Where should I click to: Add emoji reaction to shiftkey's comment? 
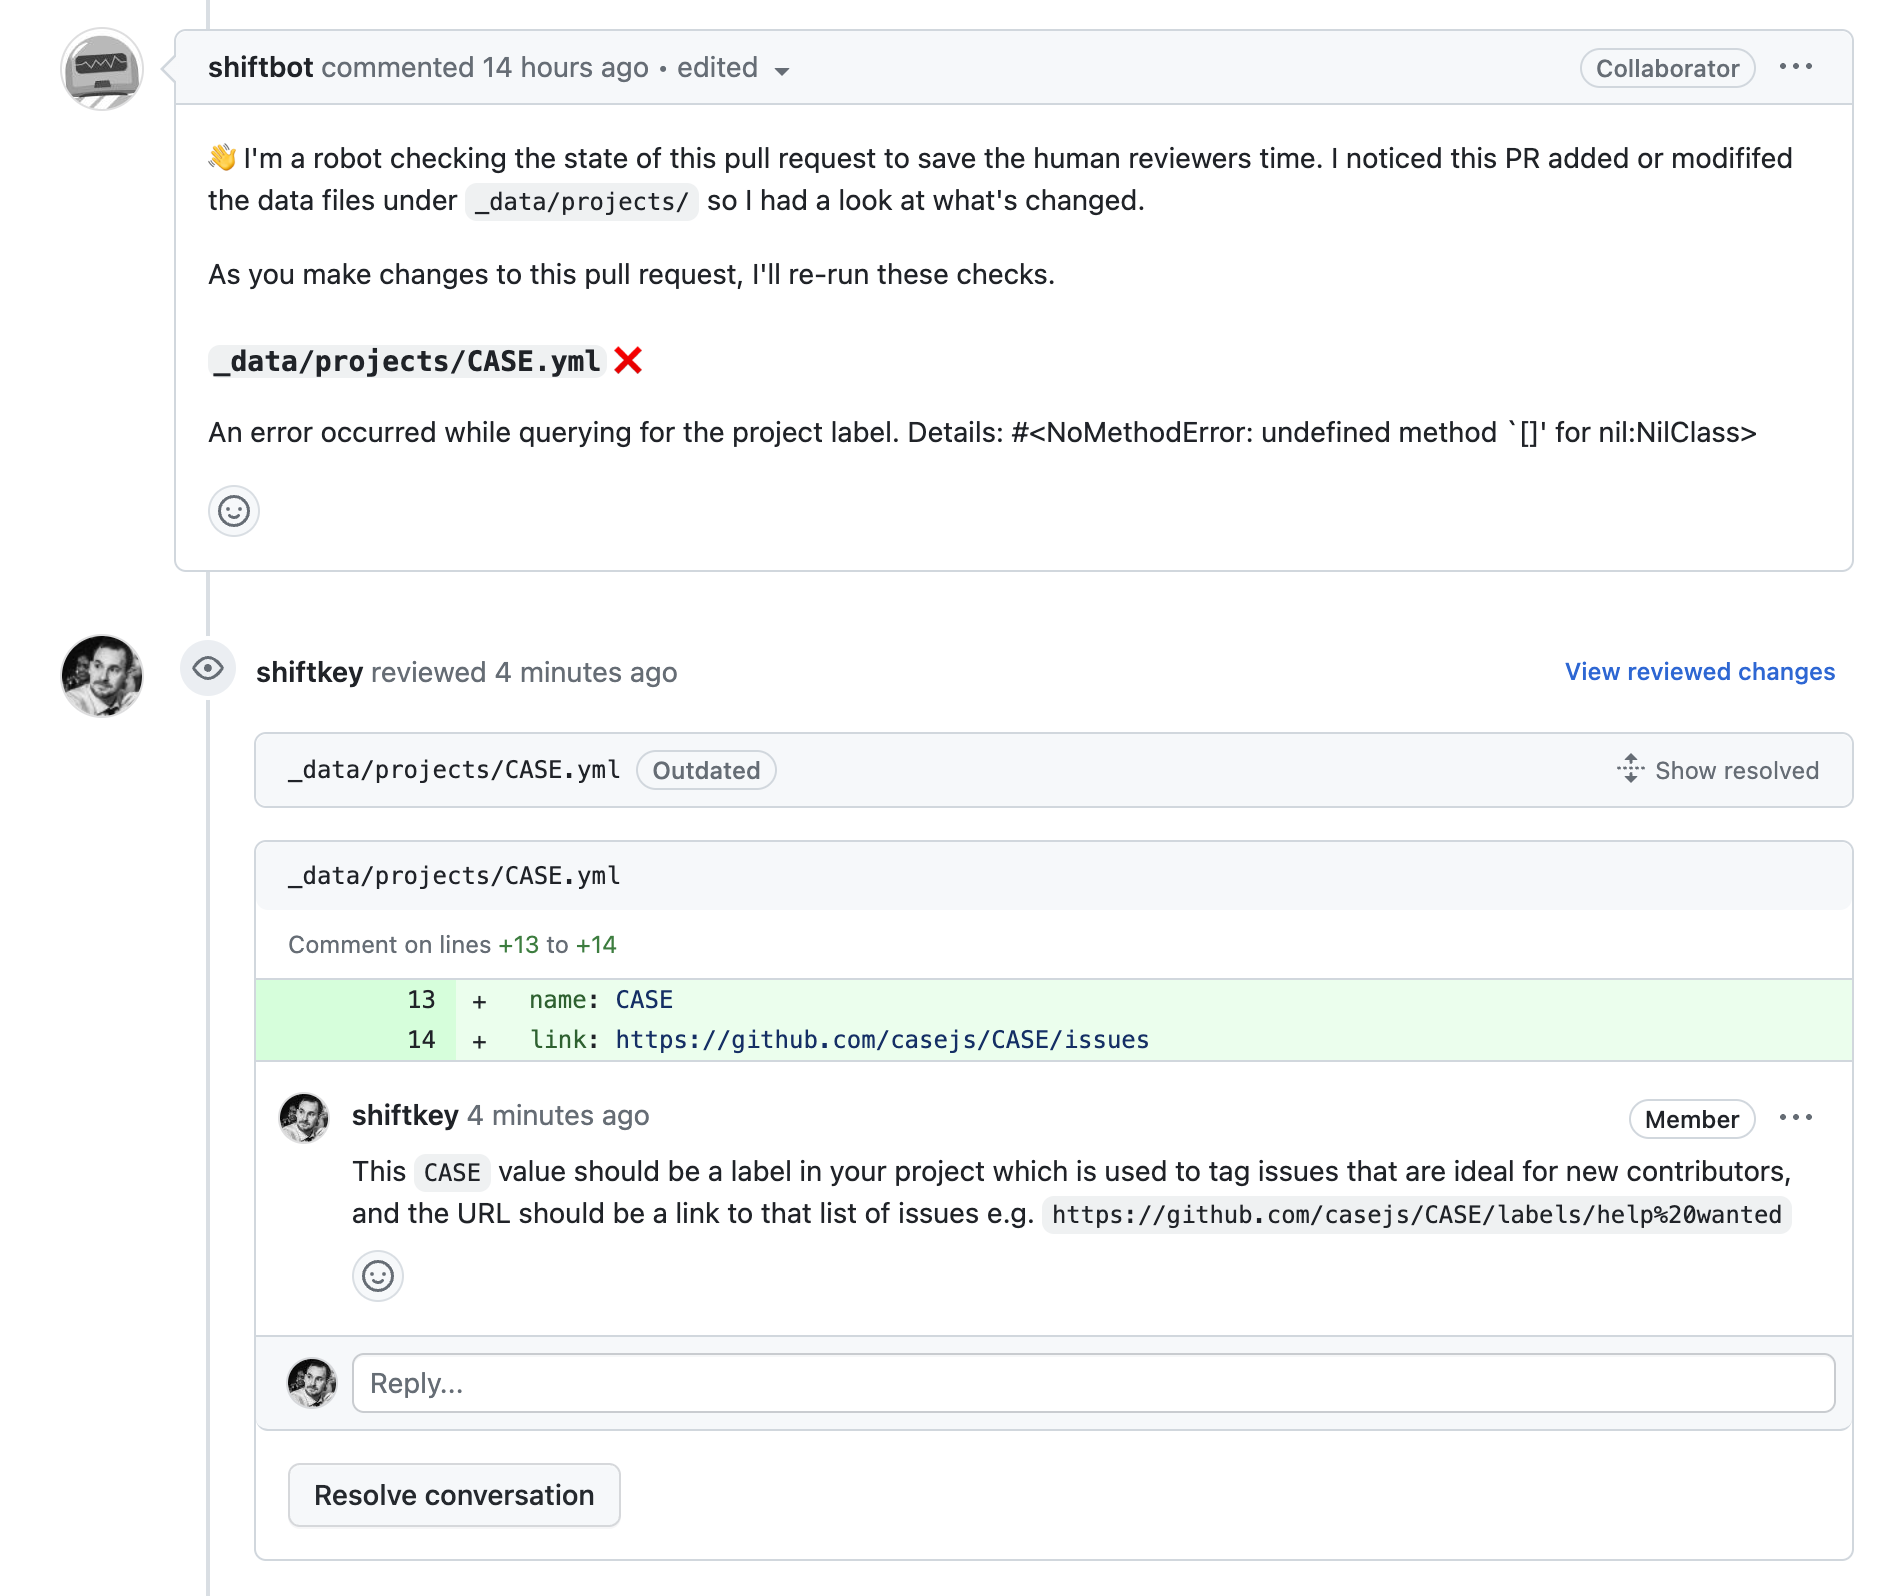pyautogui.click(x=378, y=1276)
